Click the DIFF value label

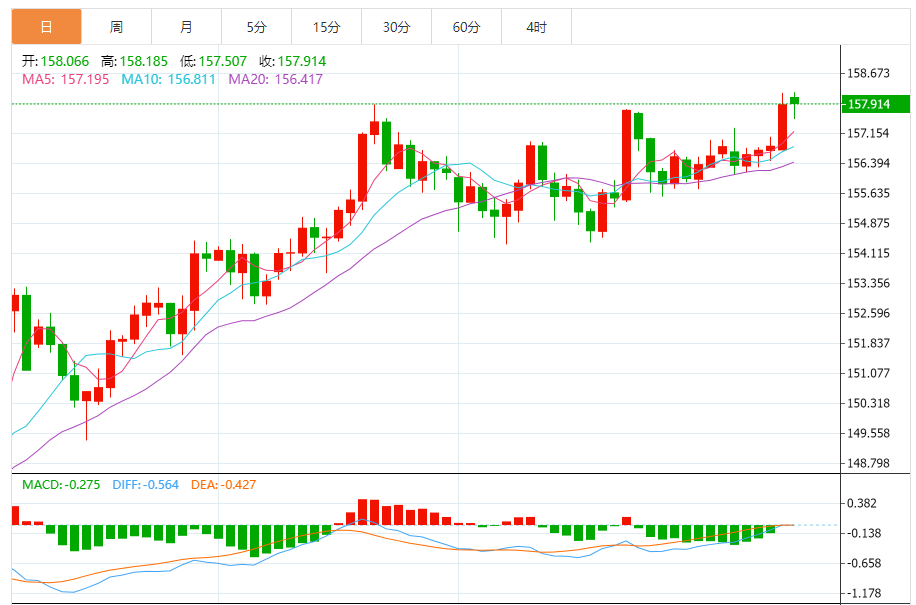(146, 485)
